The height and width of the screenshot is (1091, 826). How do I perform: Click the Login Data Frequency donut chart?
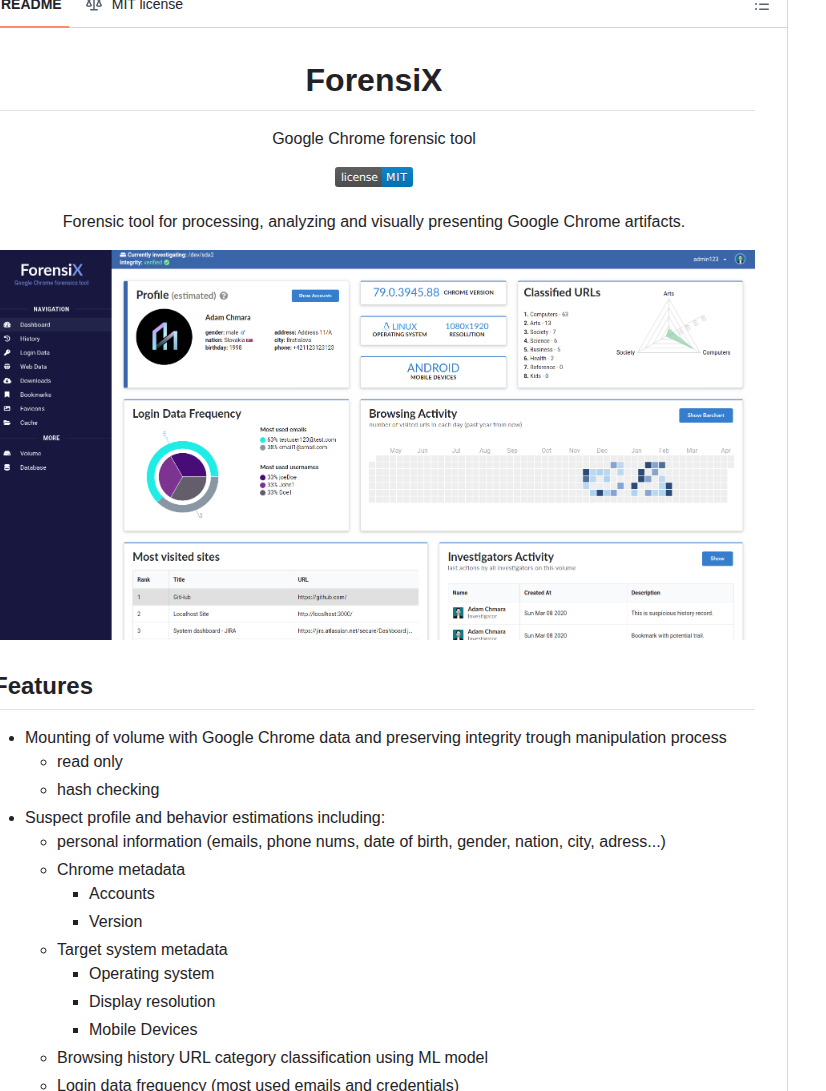point(182,477)
